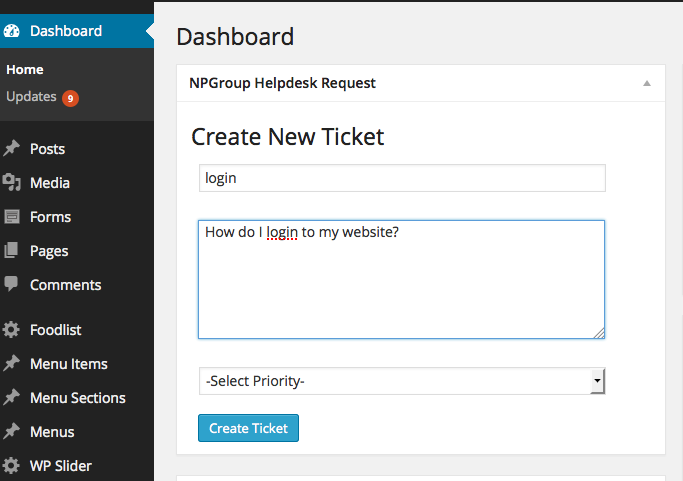Open the Select Priority dropdown

click(x=402, y=381)
